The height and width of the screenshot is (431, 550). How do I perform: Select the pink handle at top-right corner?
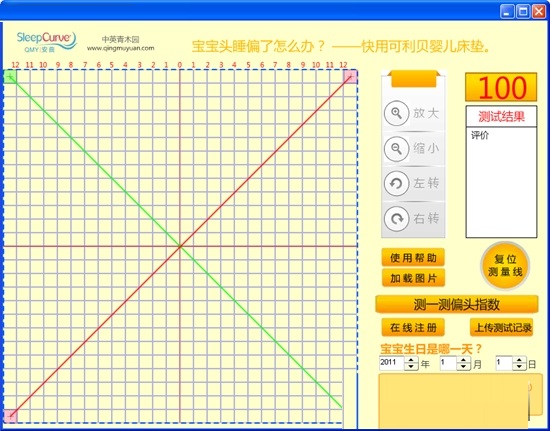350,76
